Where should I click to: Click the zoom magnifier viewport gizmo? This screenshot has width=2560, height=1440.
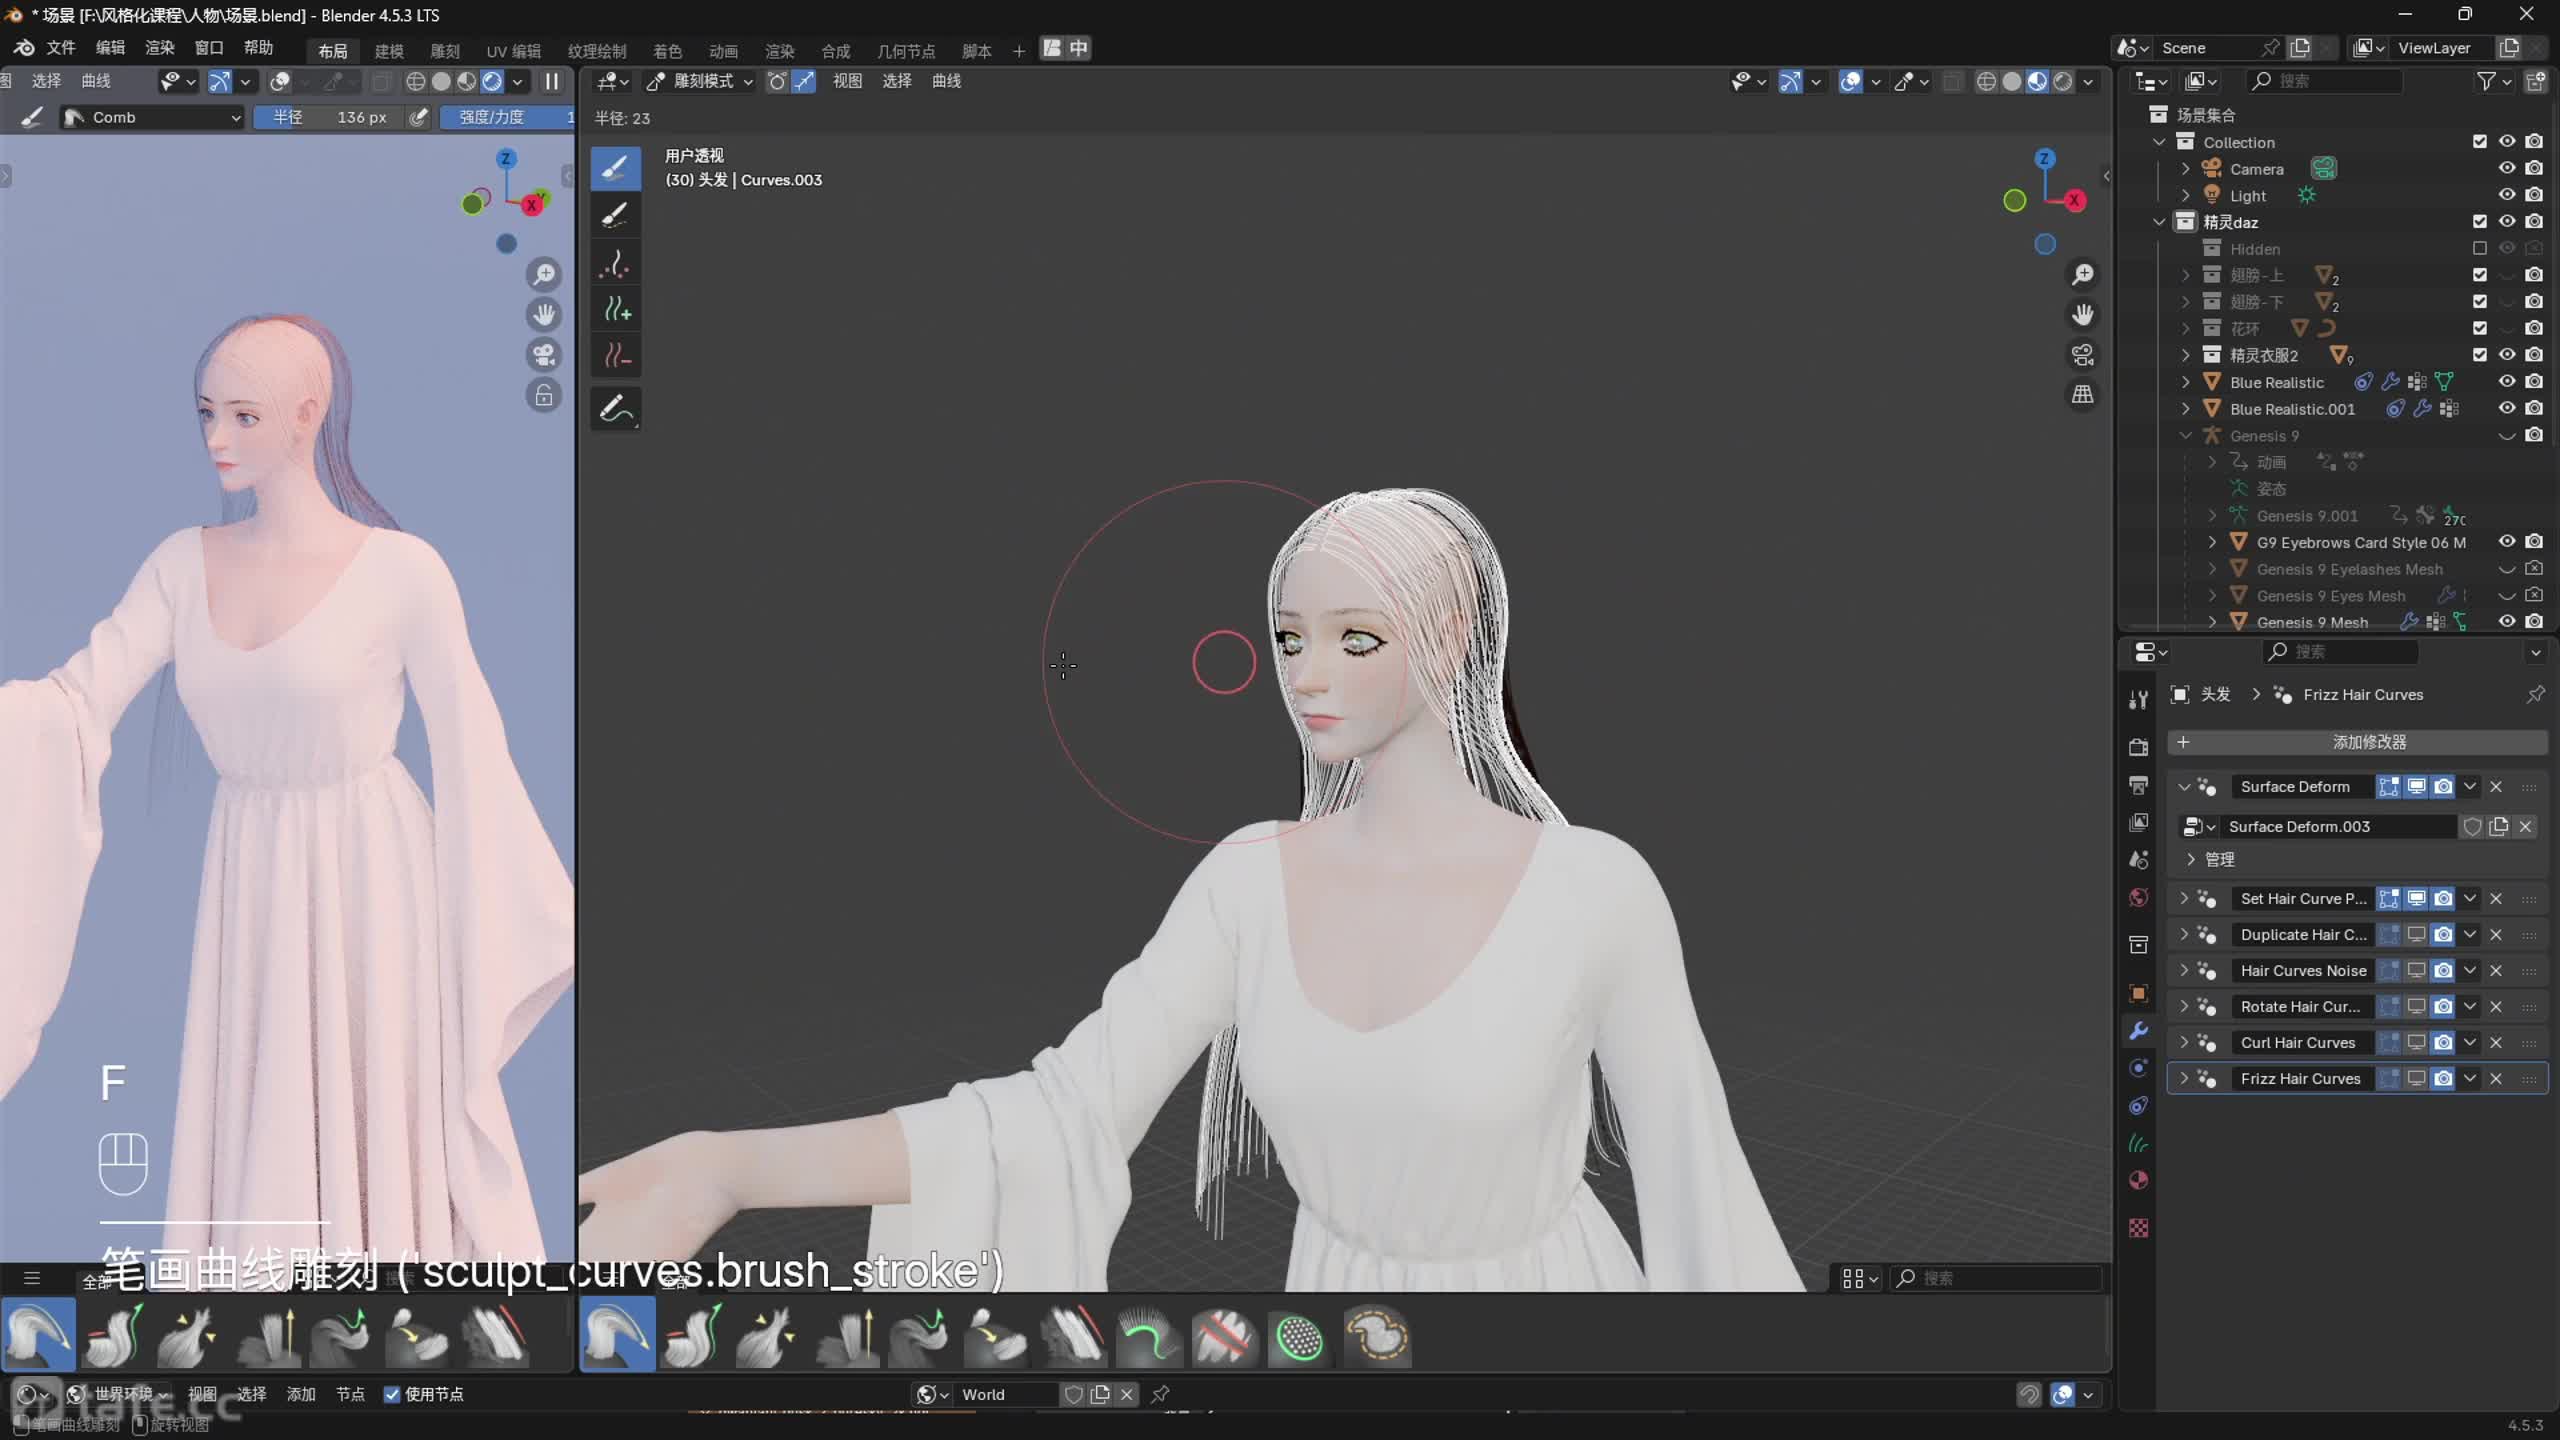[x=2082, y=274]
